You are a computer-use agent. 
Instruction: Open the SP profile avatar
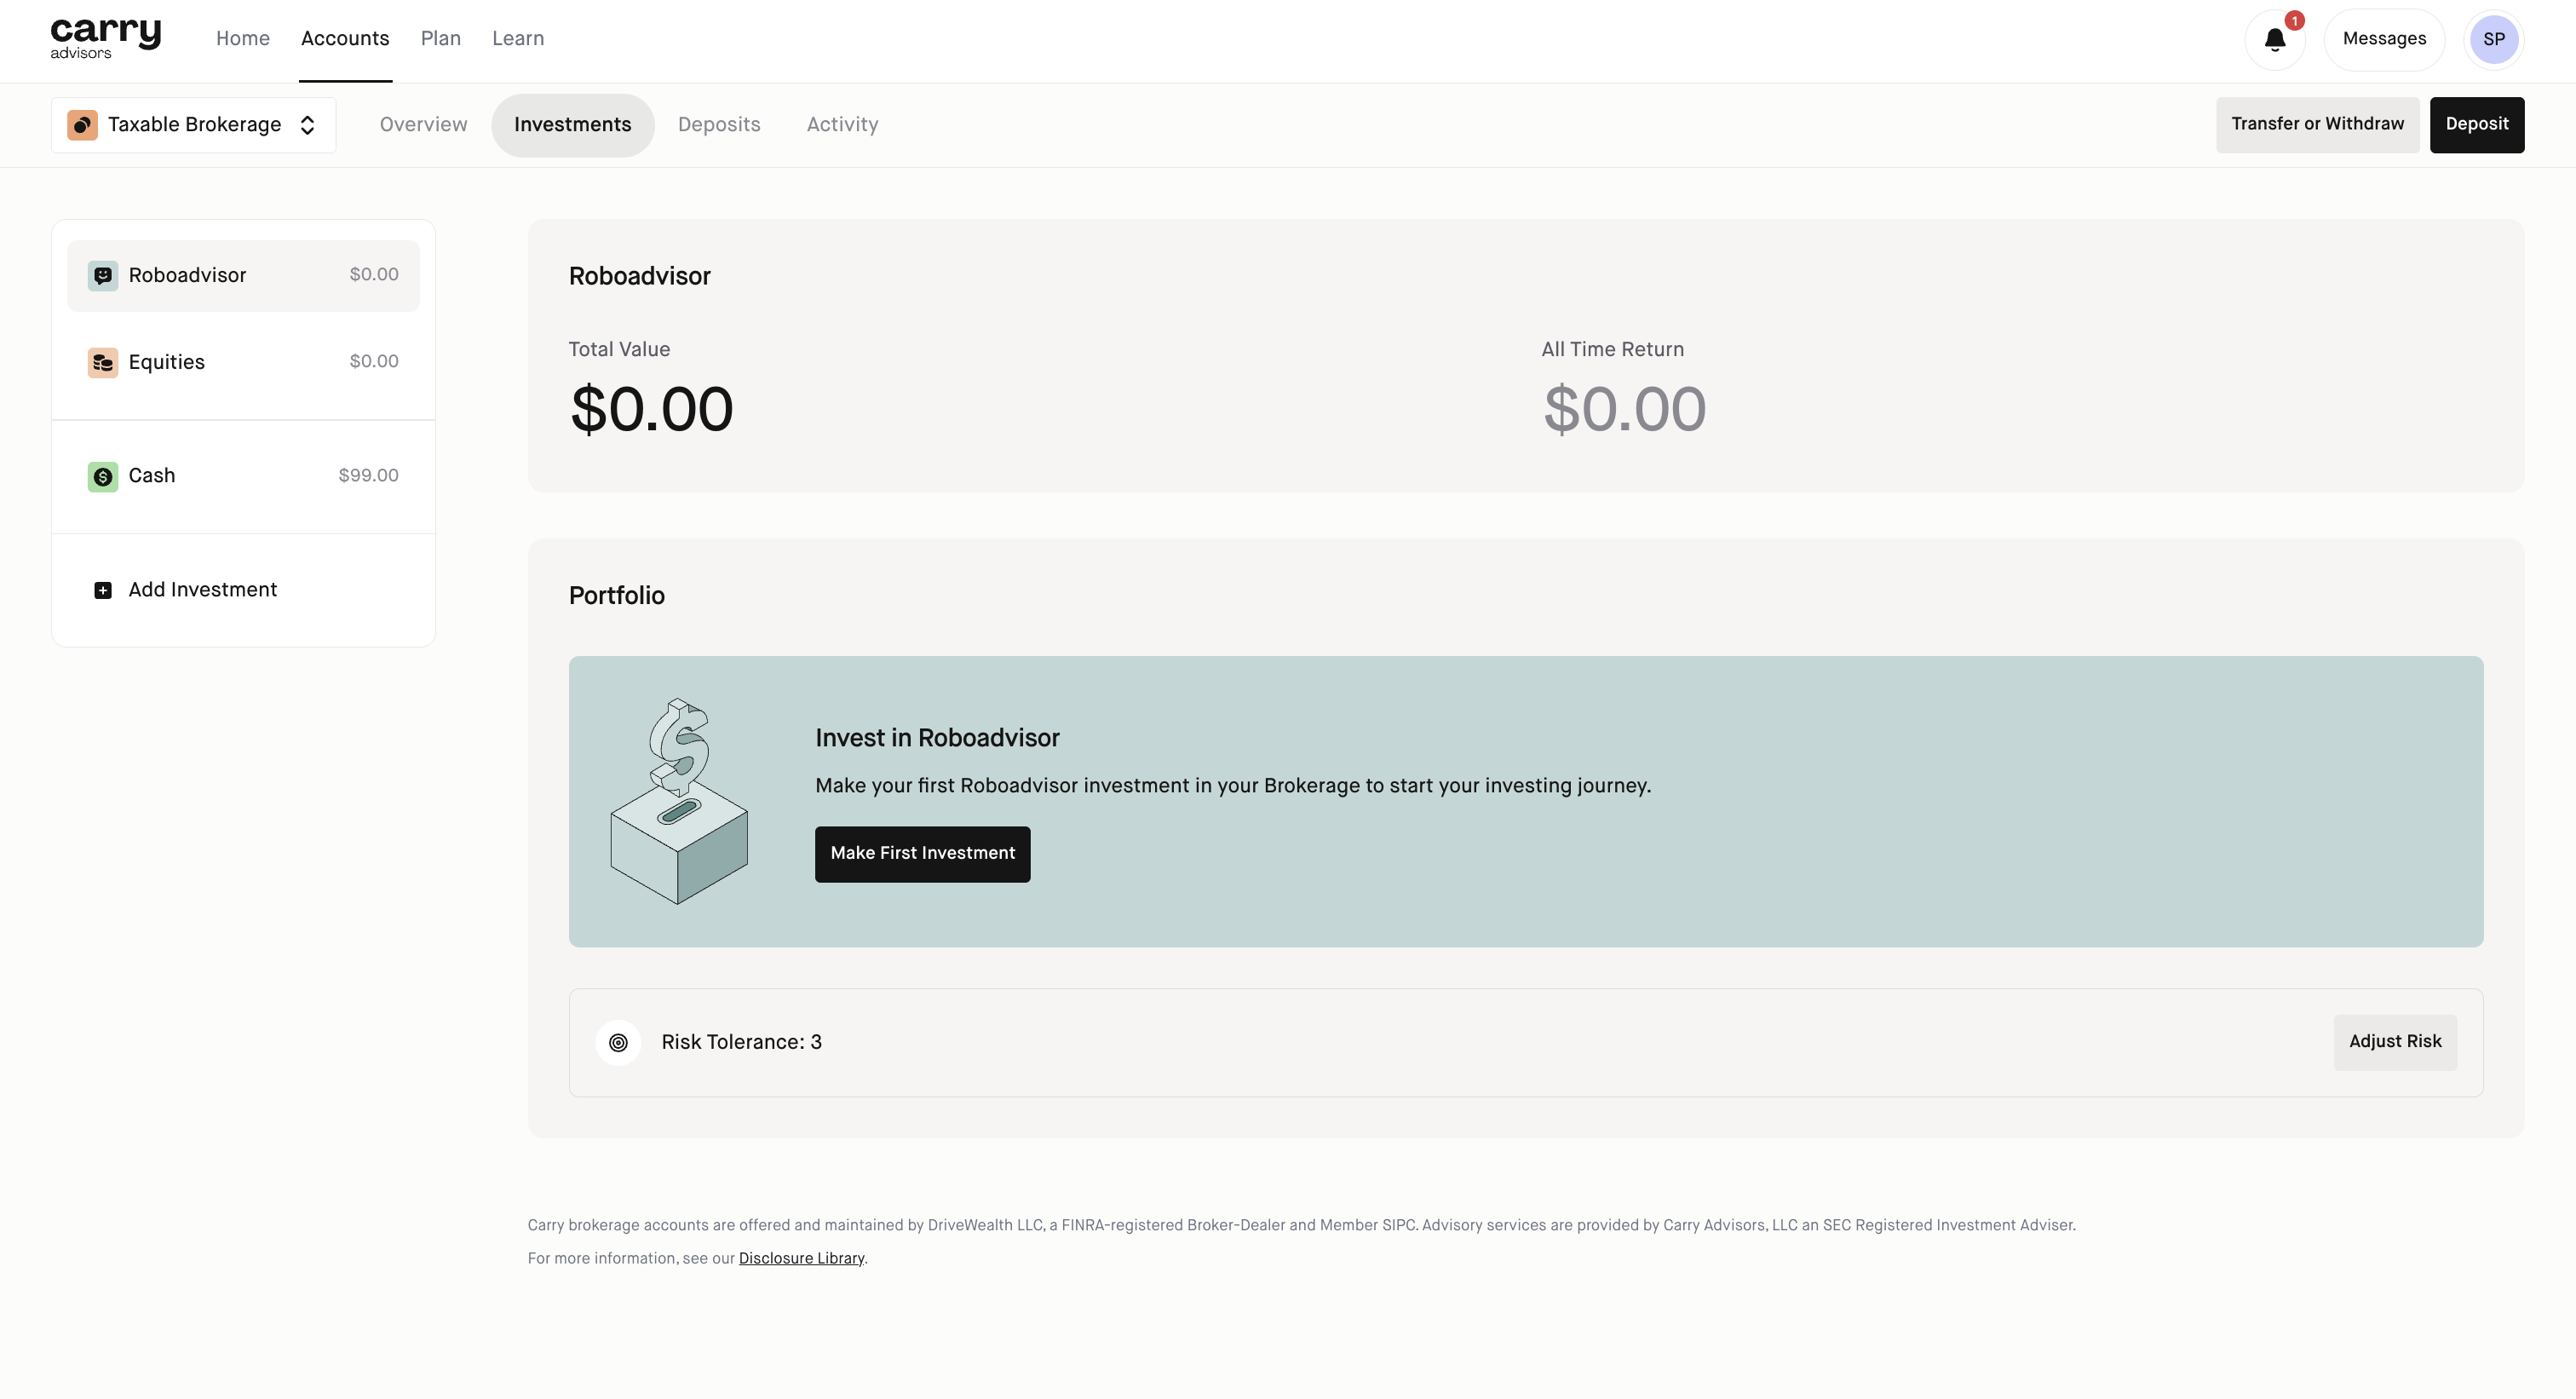pyautogui.click(x=2493, y=40)
